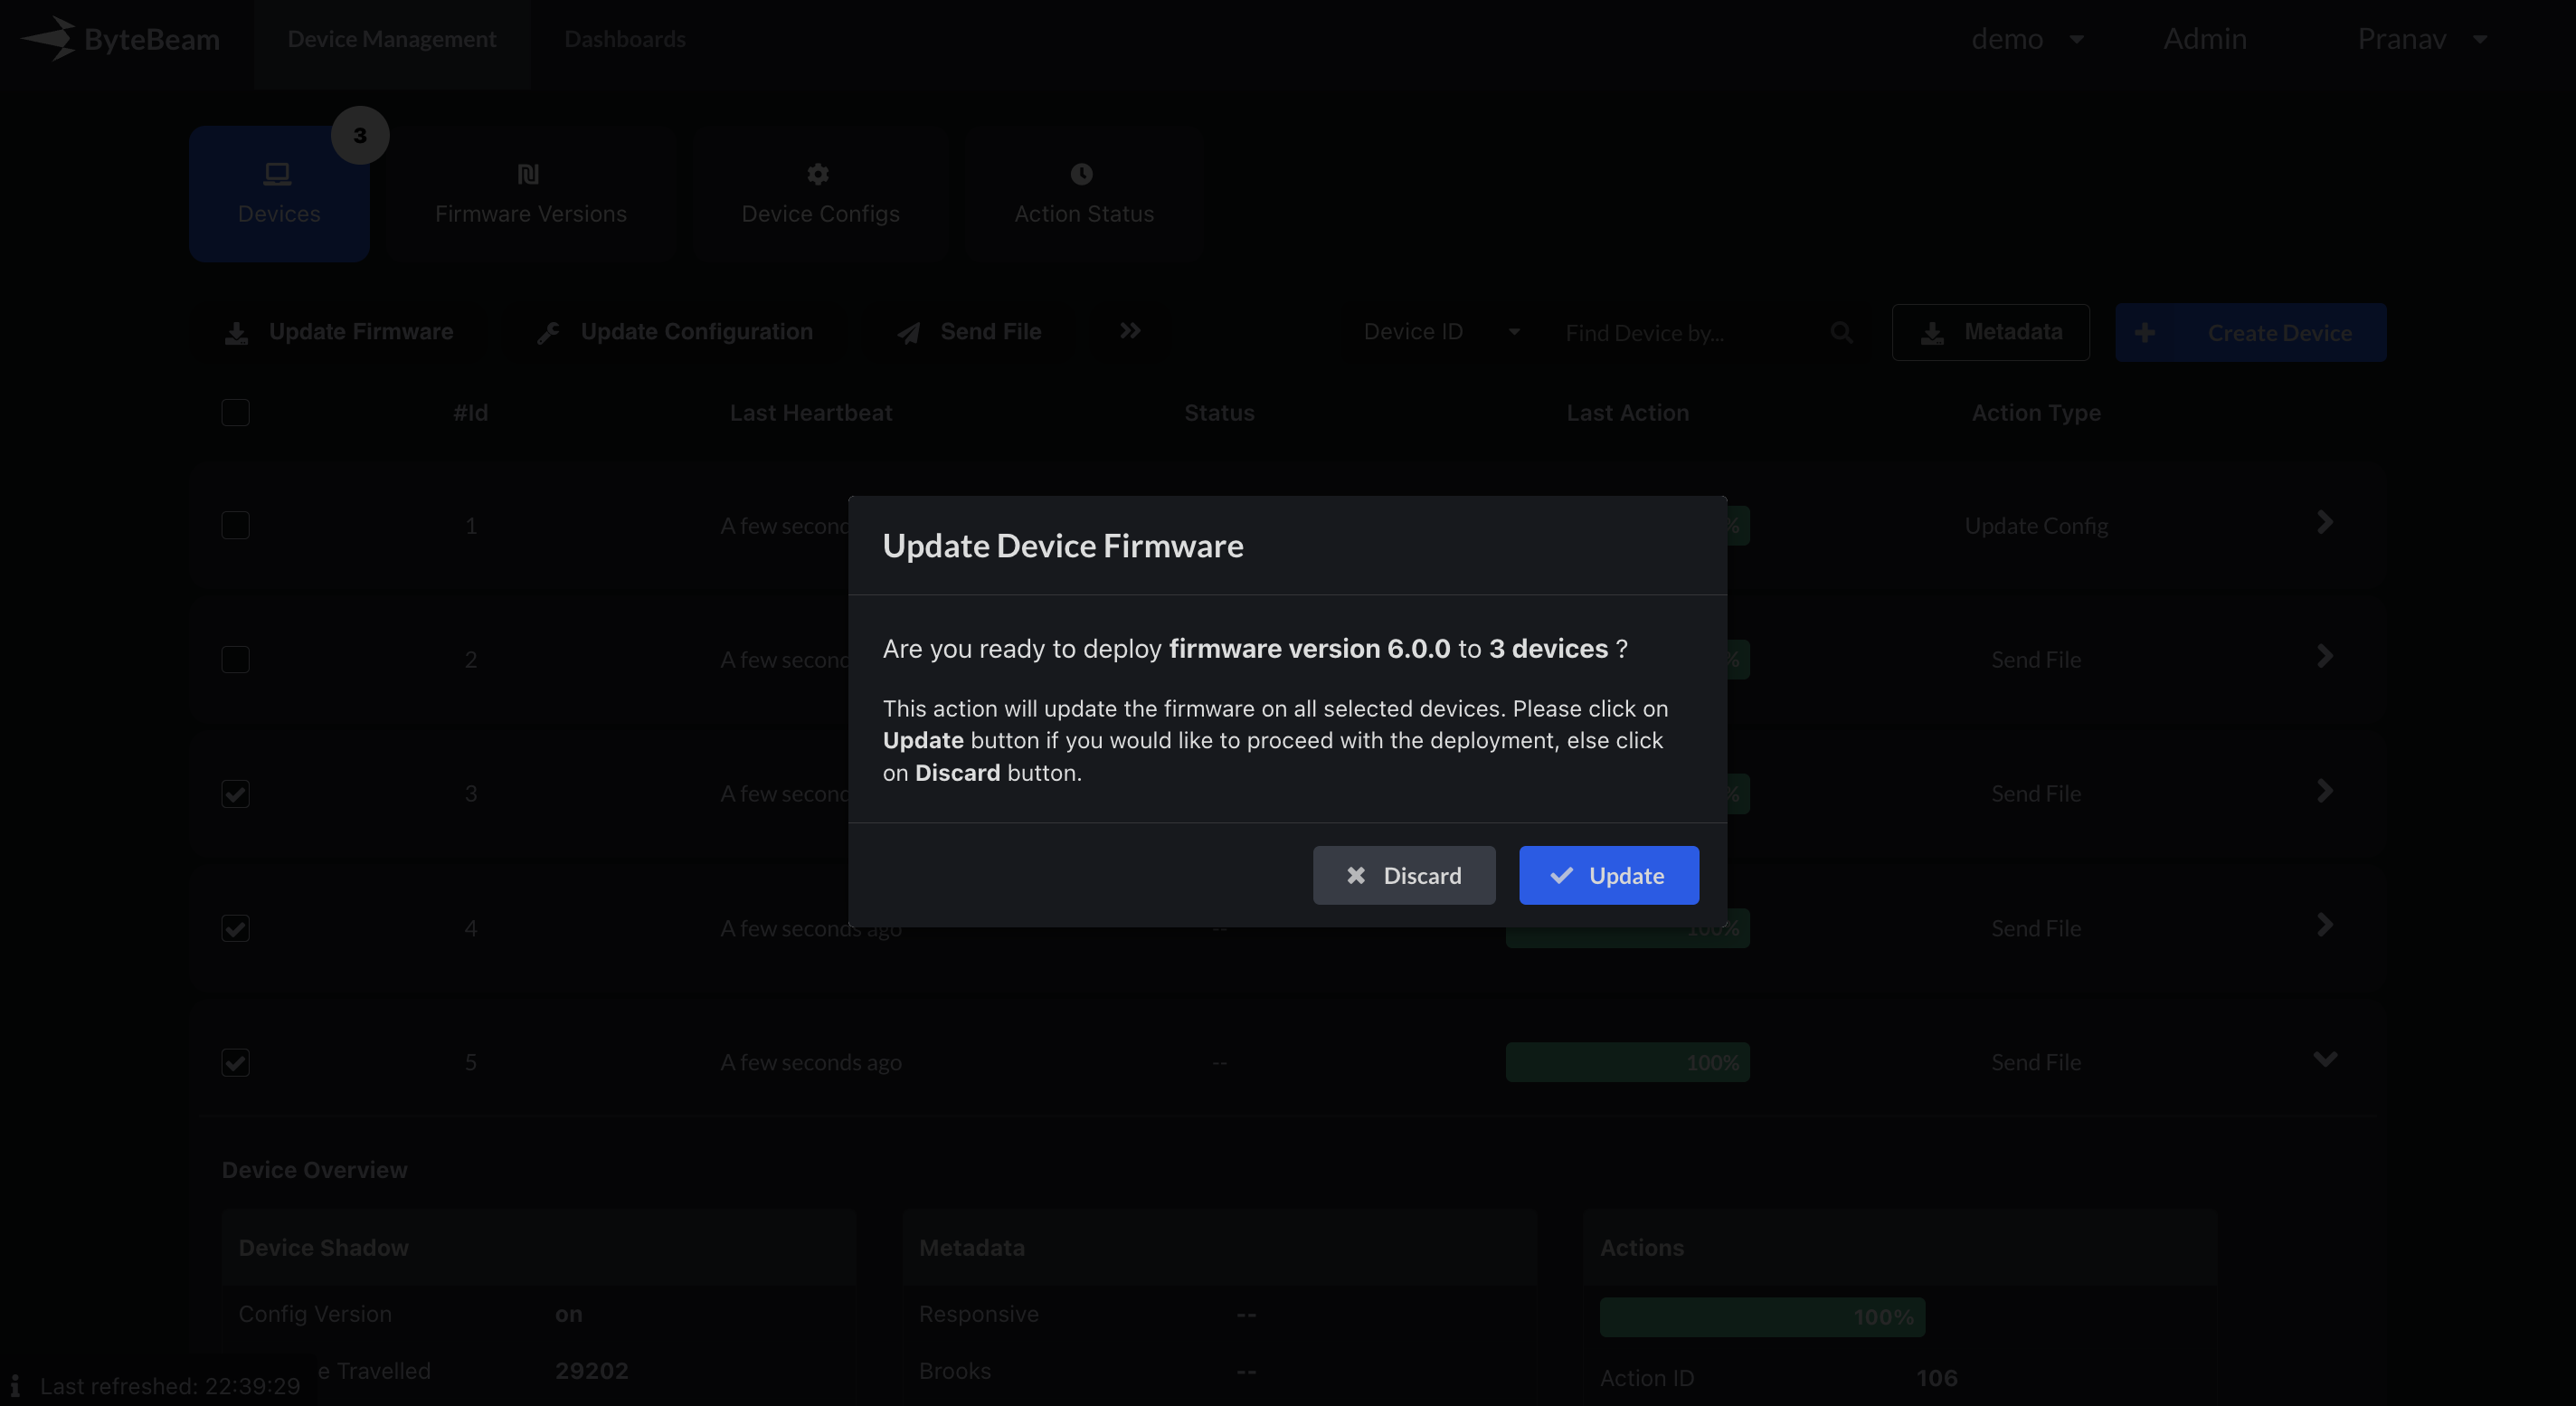The image size is (2576, 1406).
Task: Open the demo project dropdown
Action: 2027,39
